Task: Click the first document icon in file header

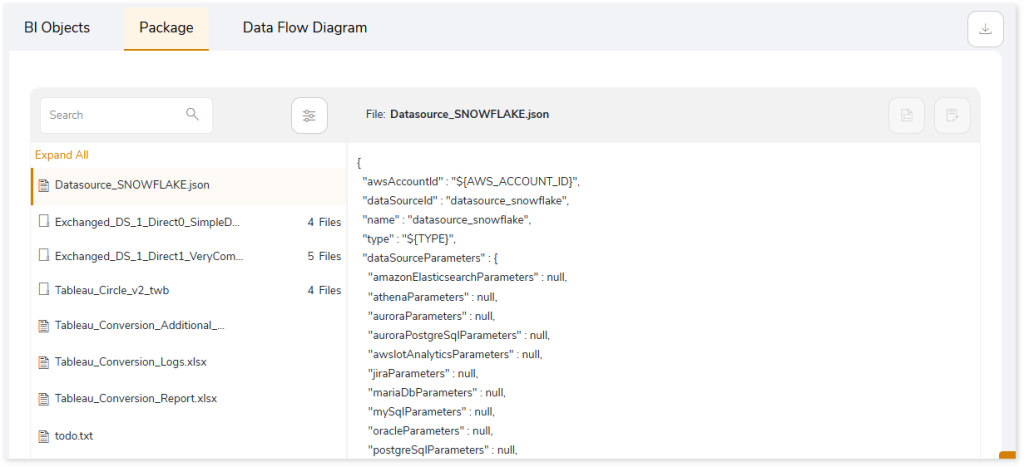Action: coord(906,116)
